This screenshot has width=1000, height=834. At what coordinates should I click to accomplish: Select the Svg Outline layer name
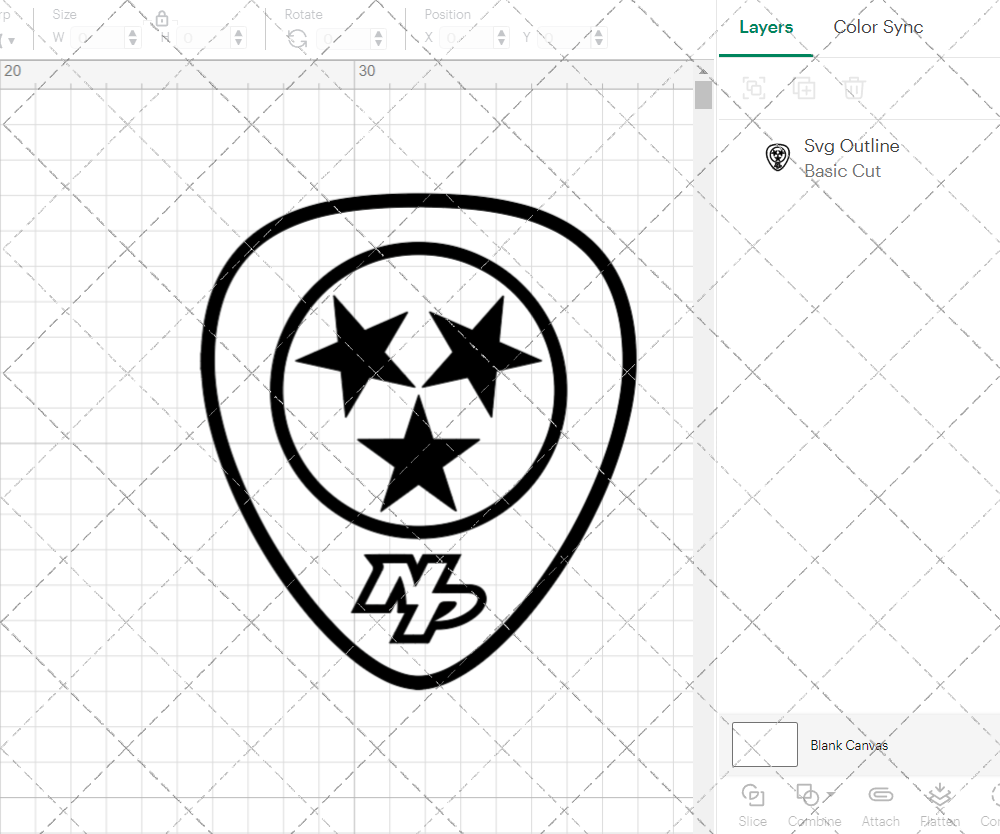851,146
